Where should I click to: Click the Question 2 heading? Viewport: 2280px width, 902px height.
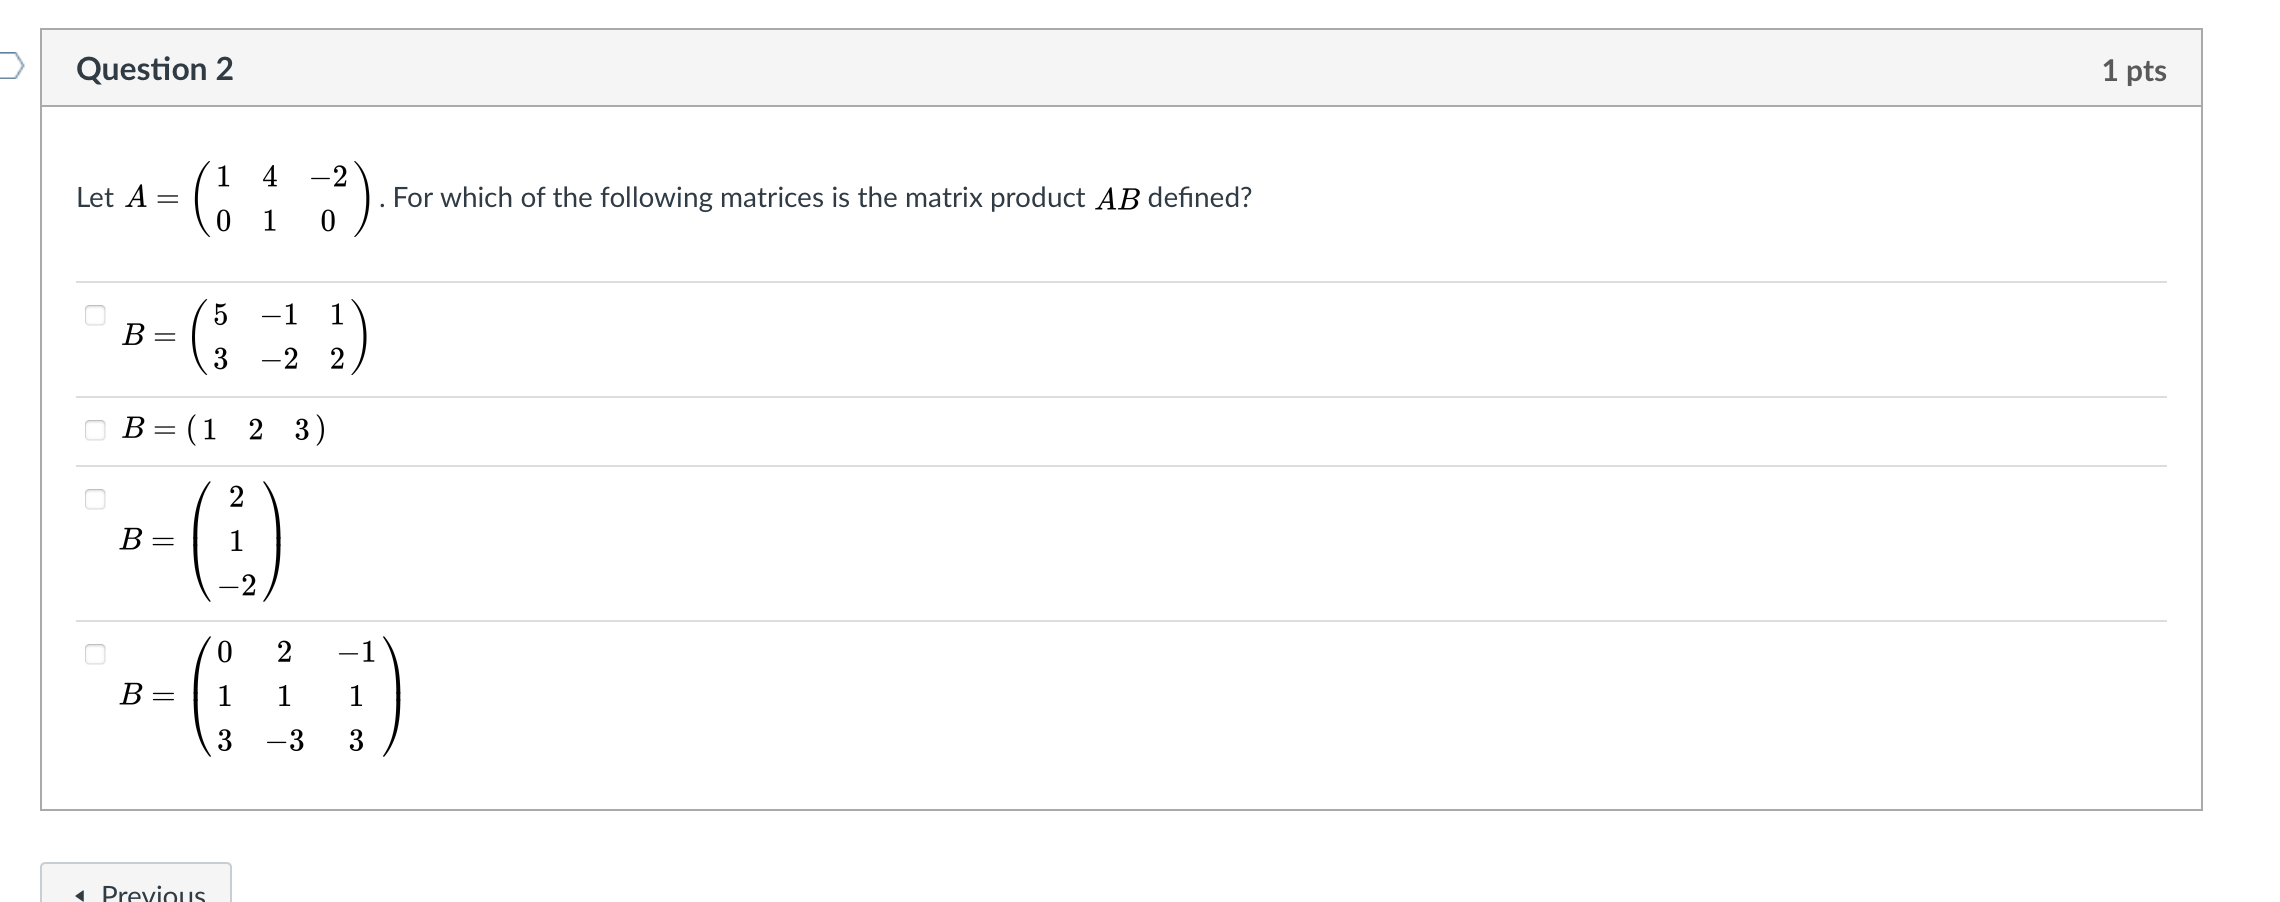155,69
